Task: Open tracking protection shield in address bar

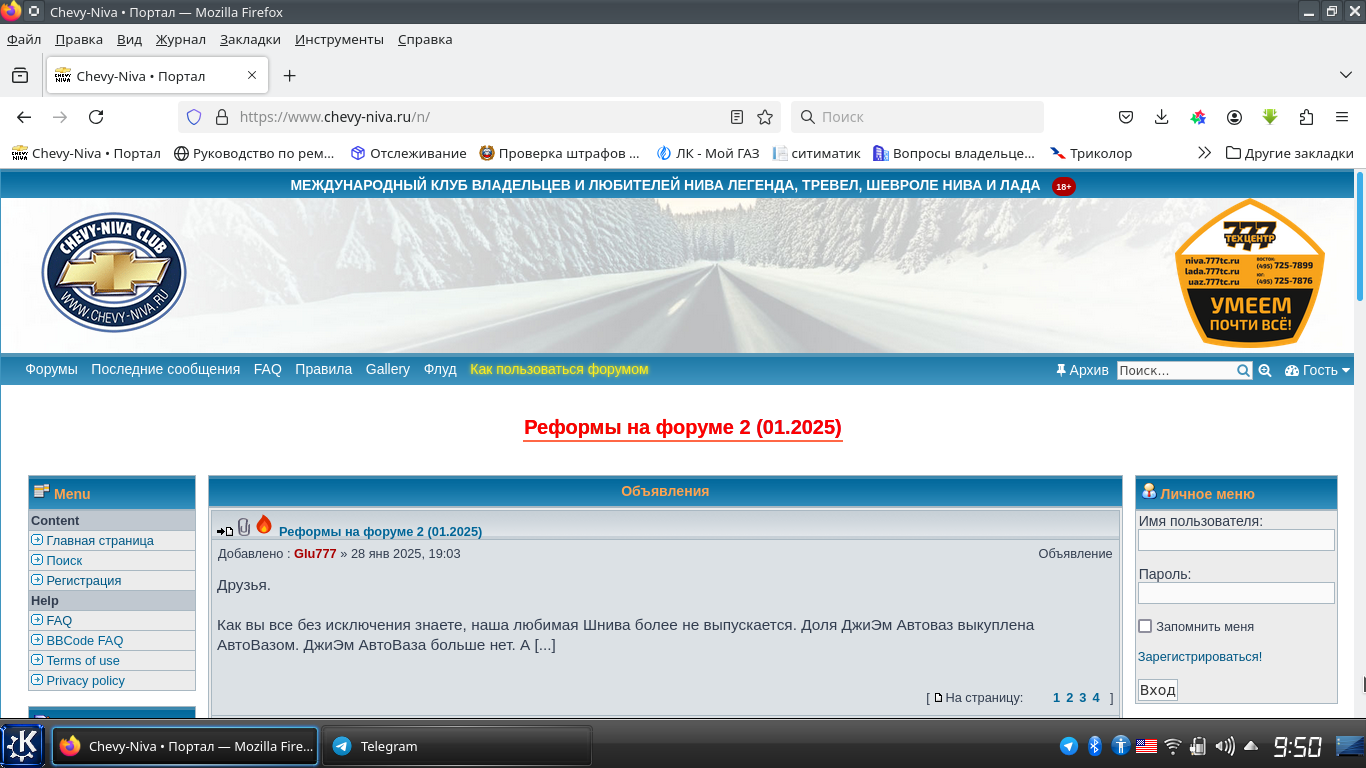Action: [195, 117]
